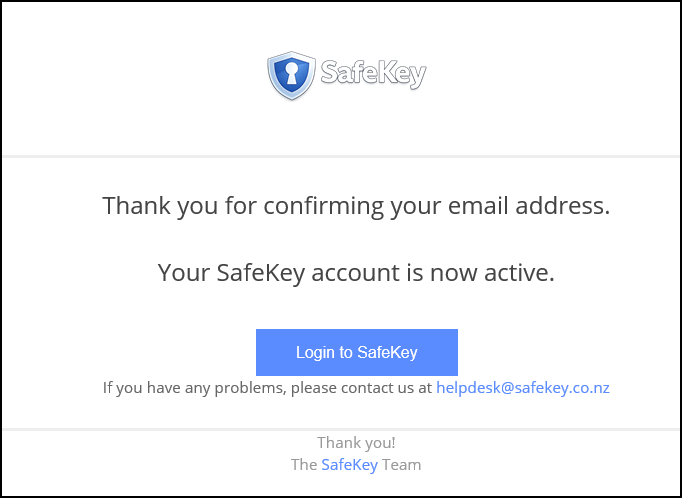Click the divider line below the logo
Screen dimensions: 682x498
pyautogui.click(x=341, y=156)
